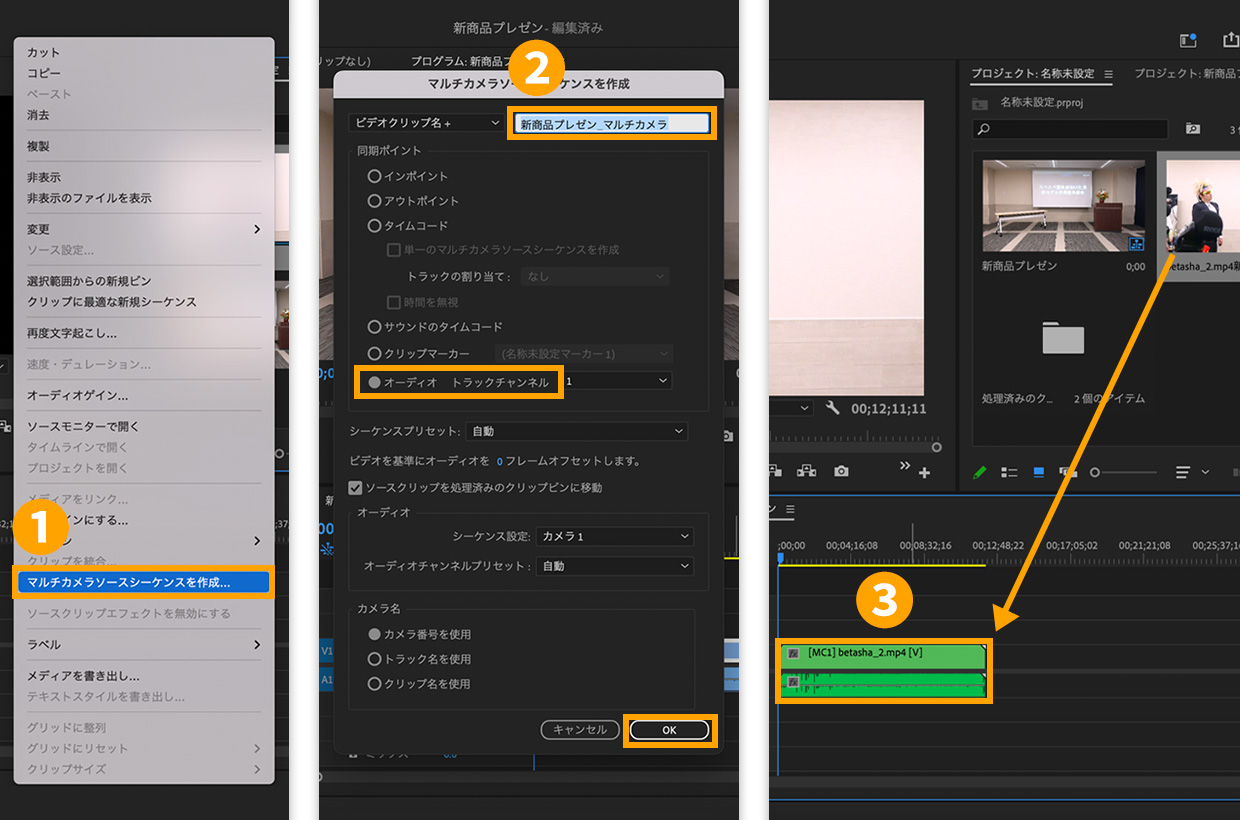Export a frame with the camera icon
1240x820 pixels.
point(842,471)
